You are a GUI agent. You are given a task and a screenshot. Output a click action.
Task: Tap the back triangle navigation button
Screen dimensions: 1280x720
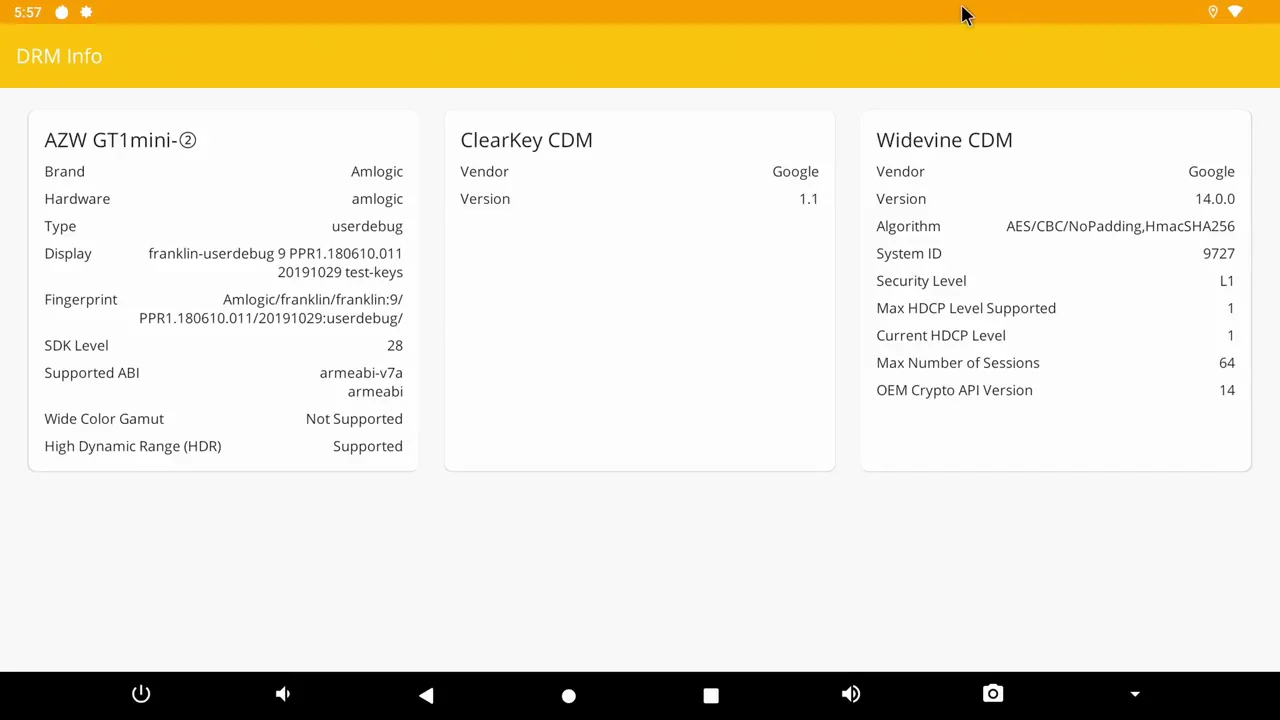[426, 695]
